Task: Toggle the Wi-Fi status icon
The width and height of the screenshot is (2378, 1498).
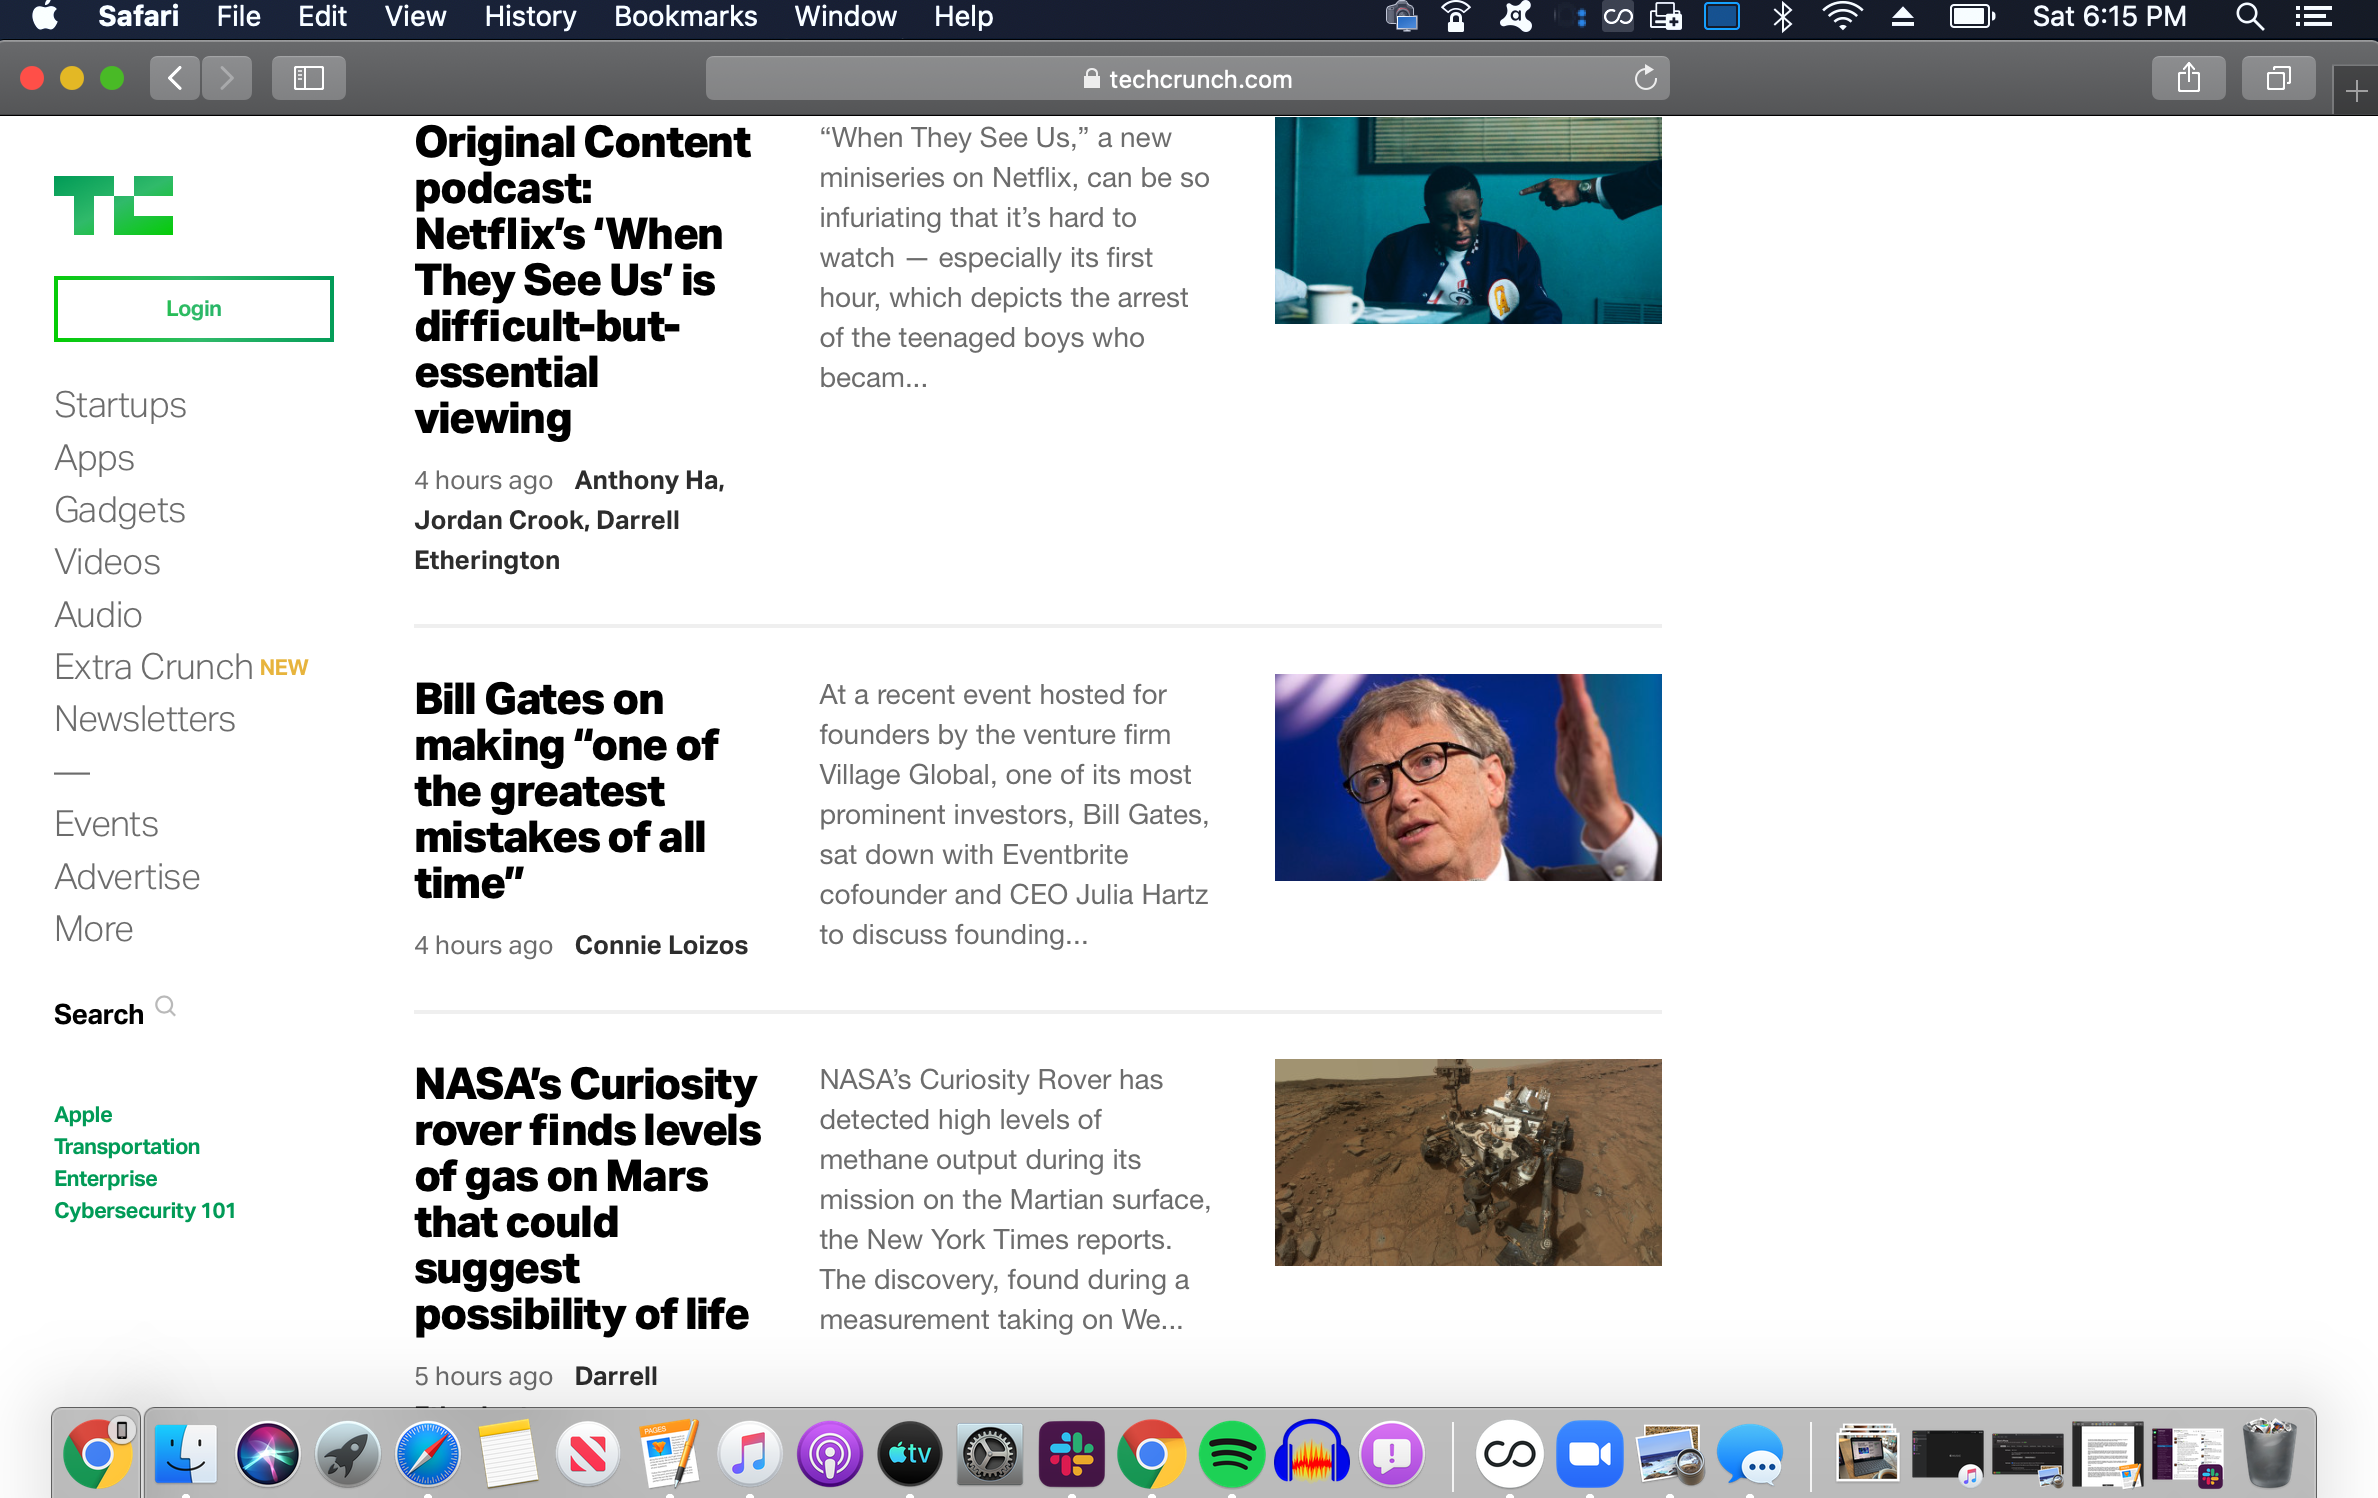Action: [1841, 17]
